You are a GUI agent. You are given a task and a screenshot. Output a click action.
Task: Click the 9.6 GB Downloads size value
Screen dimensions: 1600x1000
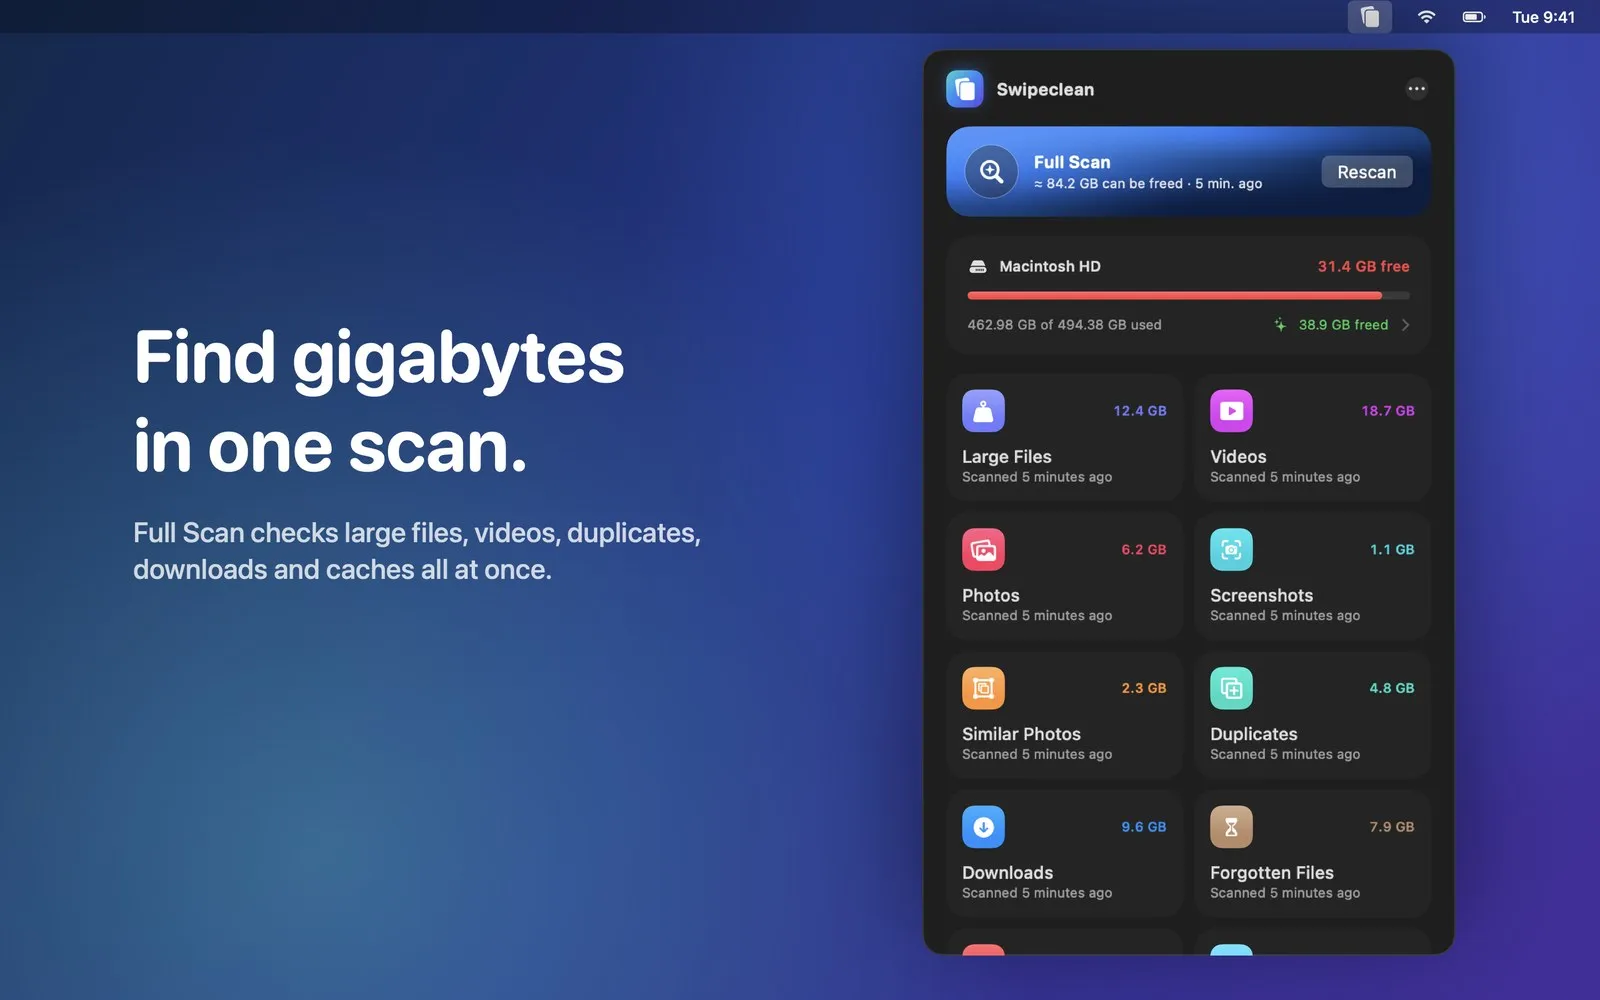pos(1144,827)
